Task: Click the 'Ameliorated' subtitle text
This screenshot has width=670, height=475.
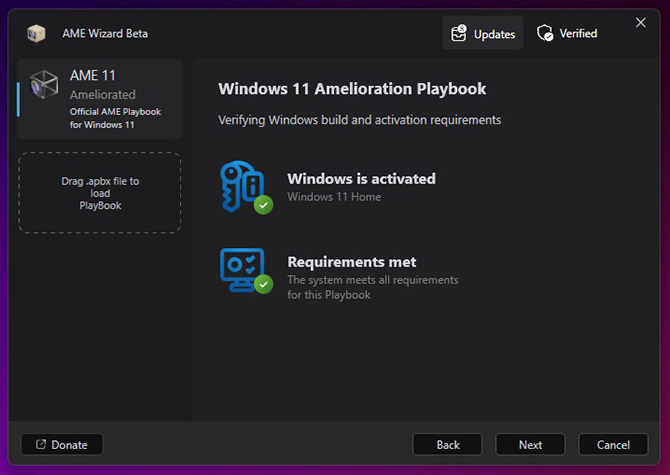Action: (x=103, y=94)
